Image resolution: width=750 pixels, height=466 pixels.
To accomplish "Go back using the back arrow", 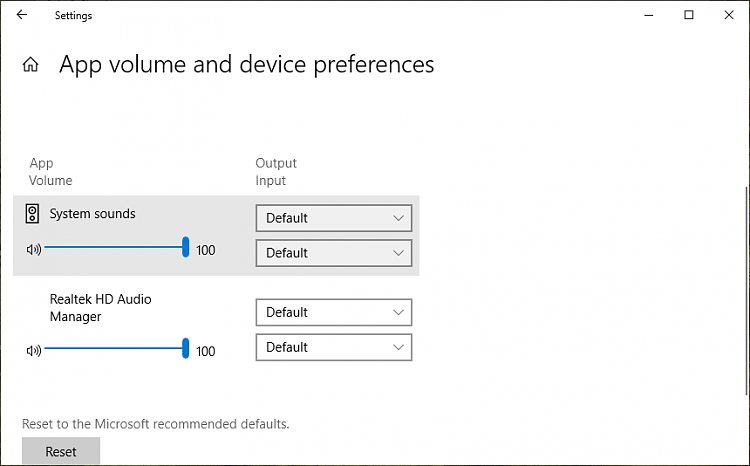I will pos(22,15).
